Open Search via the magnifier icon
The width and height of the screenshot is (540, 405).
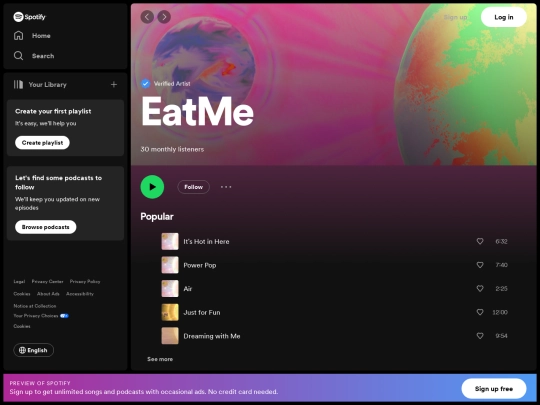(19, 56)
